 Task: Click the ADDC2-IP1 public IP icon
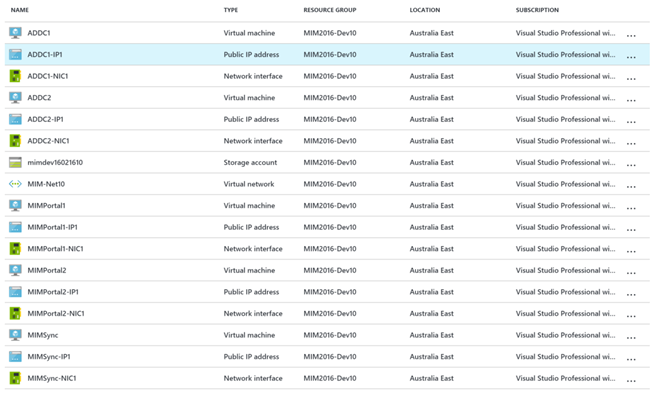tap(16, 119)
